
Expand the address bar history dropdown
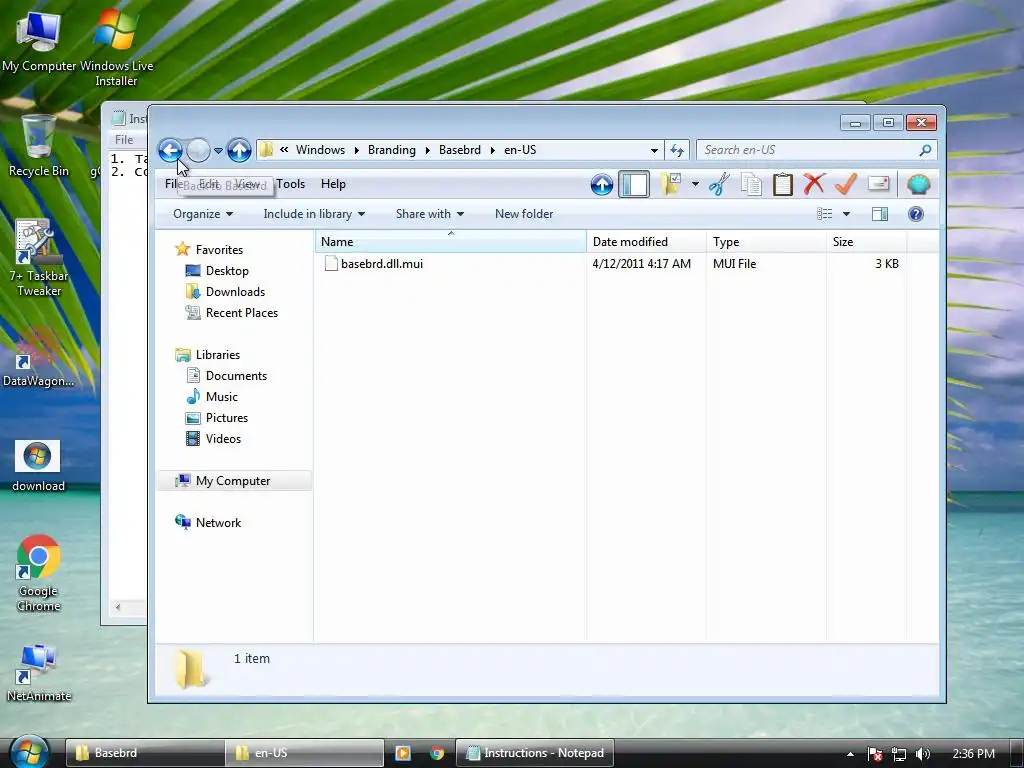pos(654,151)
